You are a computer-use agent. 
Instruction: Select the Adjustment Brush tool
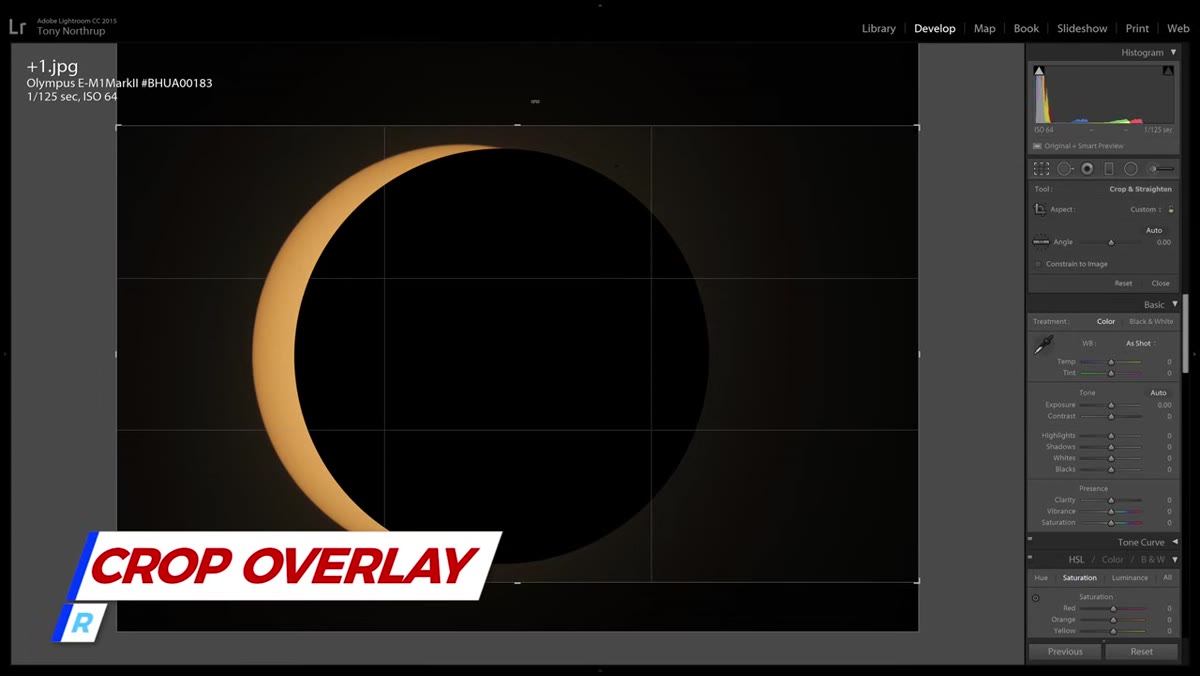pyautogui.click(x=1161, y=169)
